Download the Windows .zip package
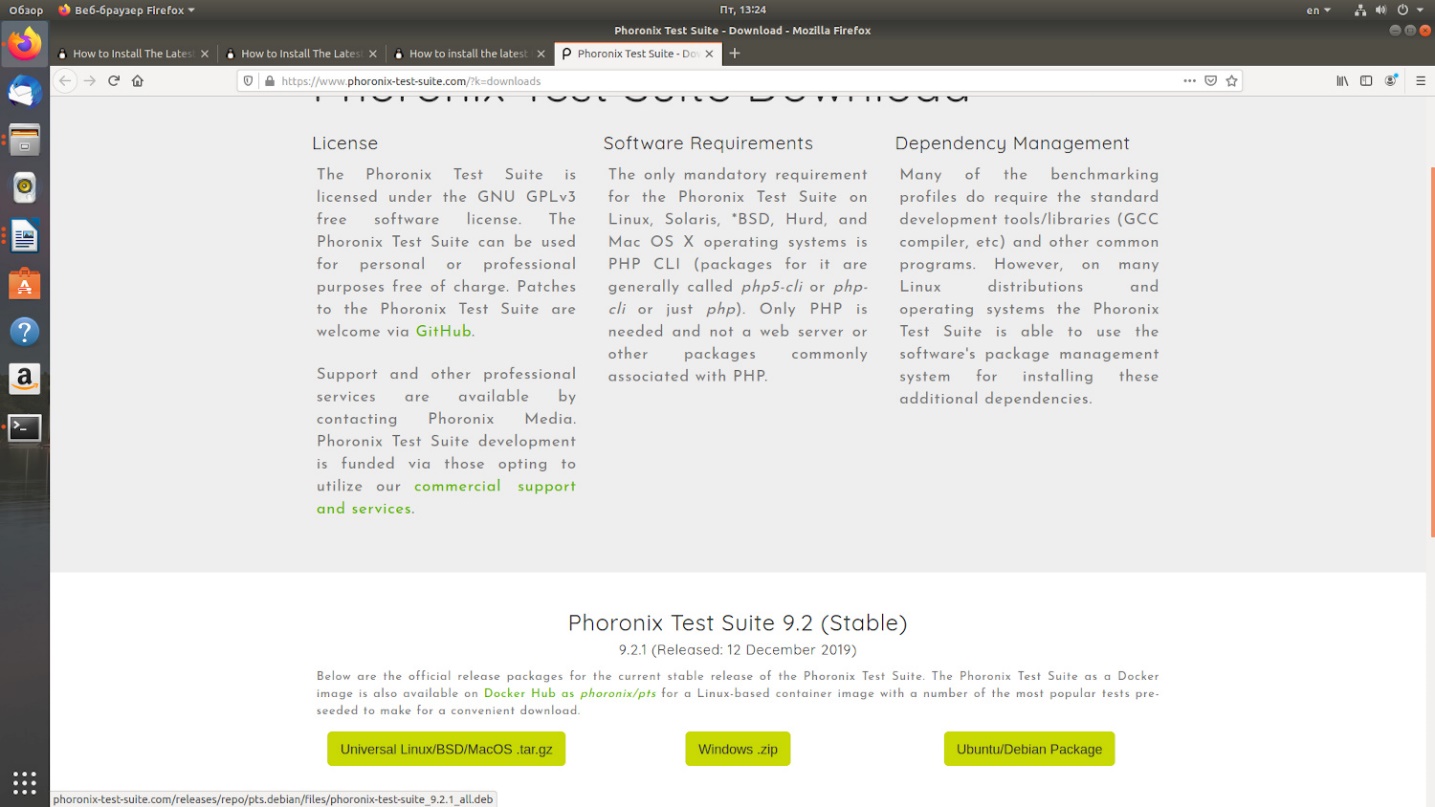 [x=738, y=749]
